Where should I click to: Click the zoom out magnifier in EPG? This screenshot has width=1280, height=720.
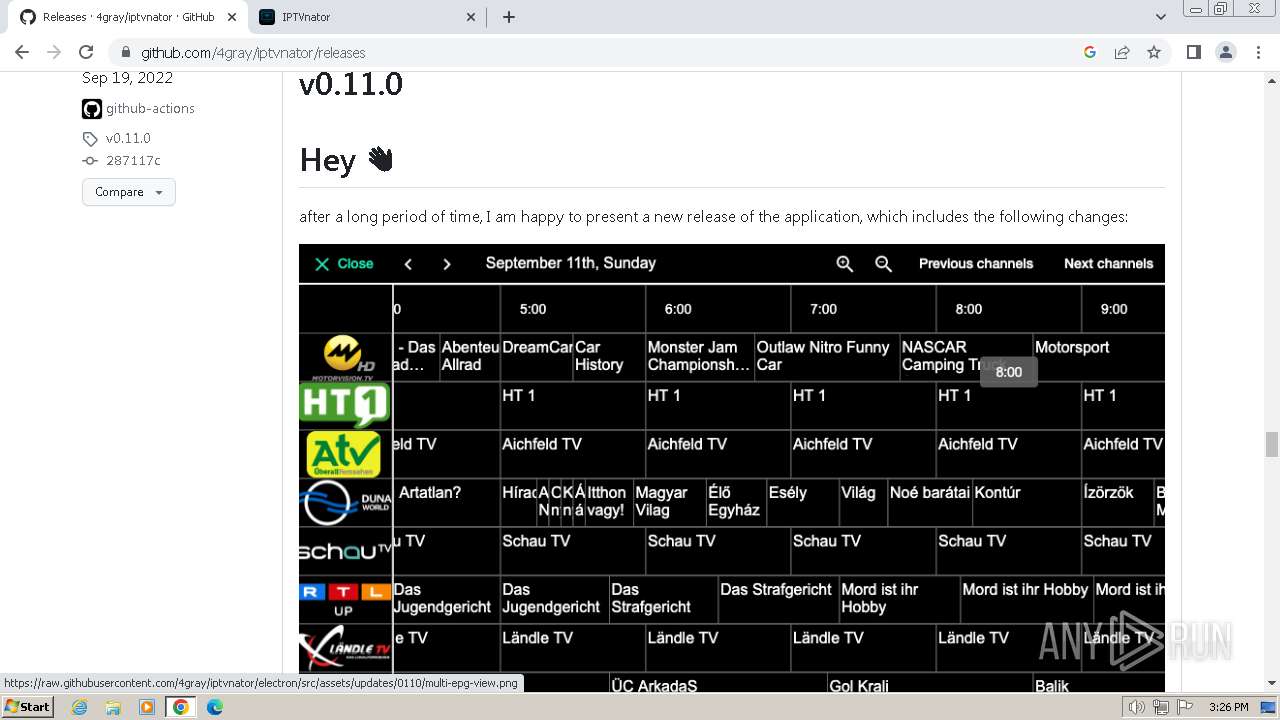[x=883, y=264]
